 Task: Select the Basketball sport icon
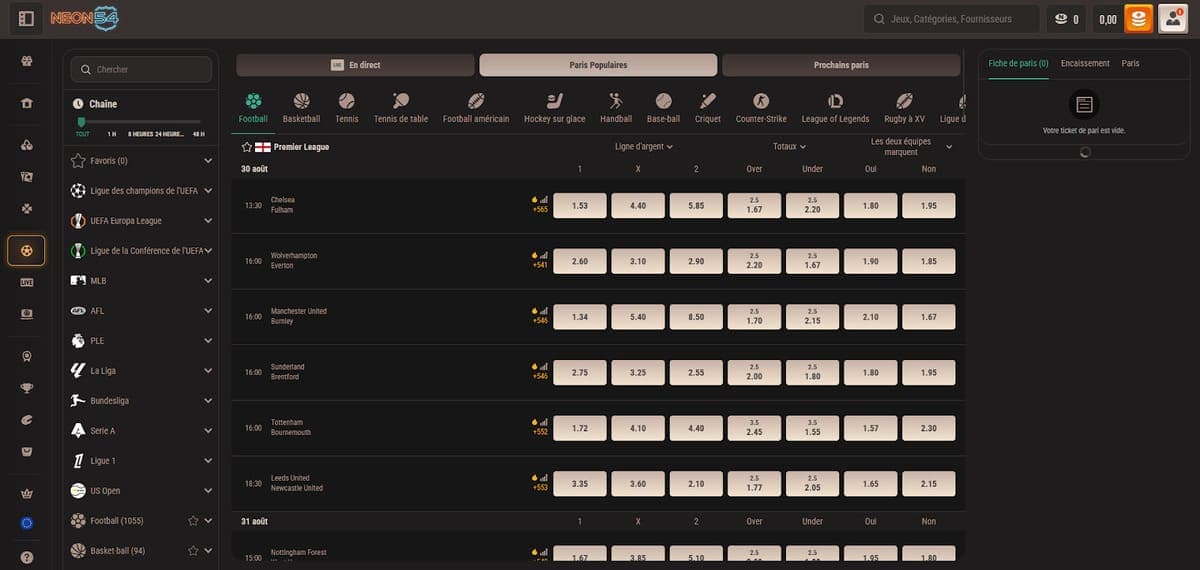click(x=301, y=101)
